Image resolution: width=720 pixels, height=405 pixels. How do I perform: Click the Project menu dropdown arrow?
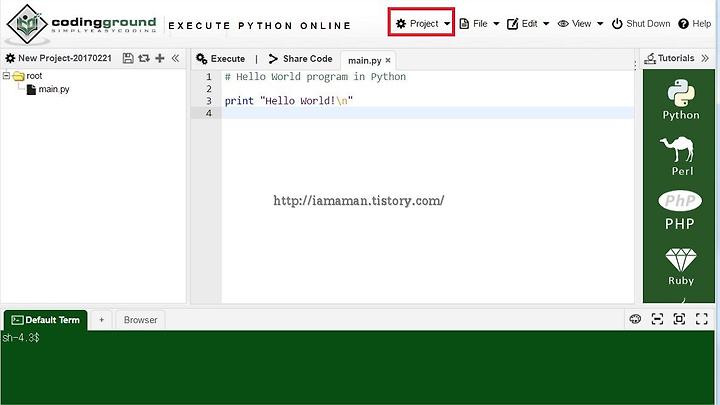click(x=447, y=23)
